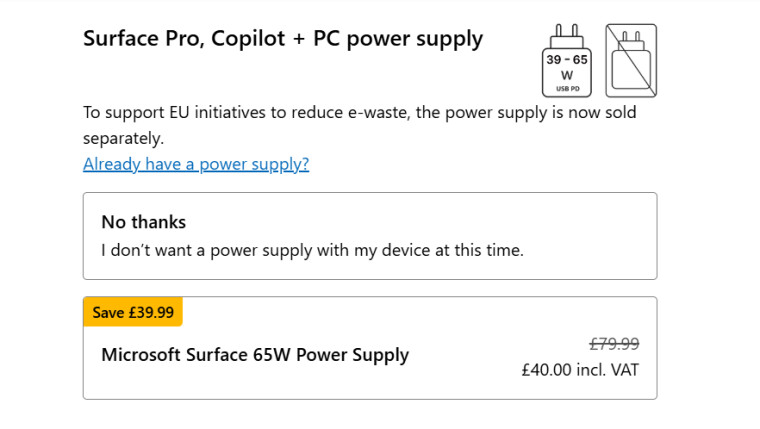The height and width of the screenshot is (429, 760).
Task: Click the '39 - 65' wattage range text
Action: click(567, 60)
